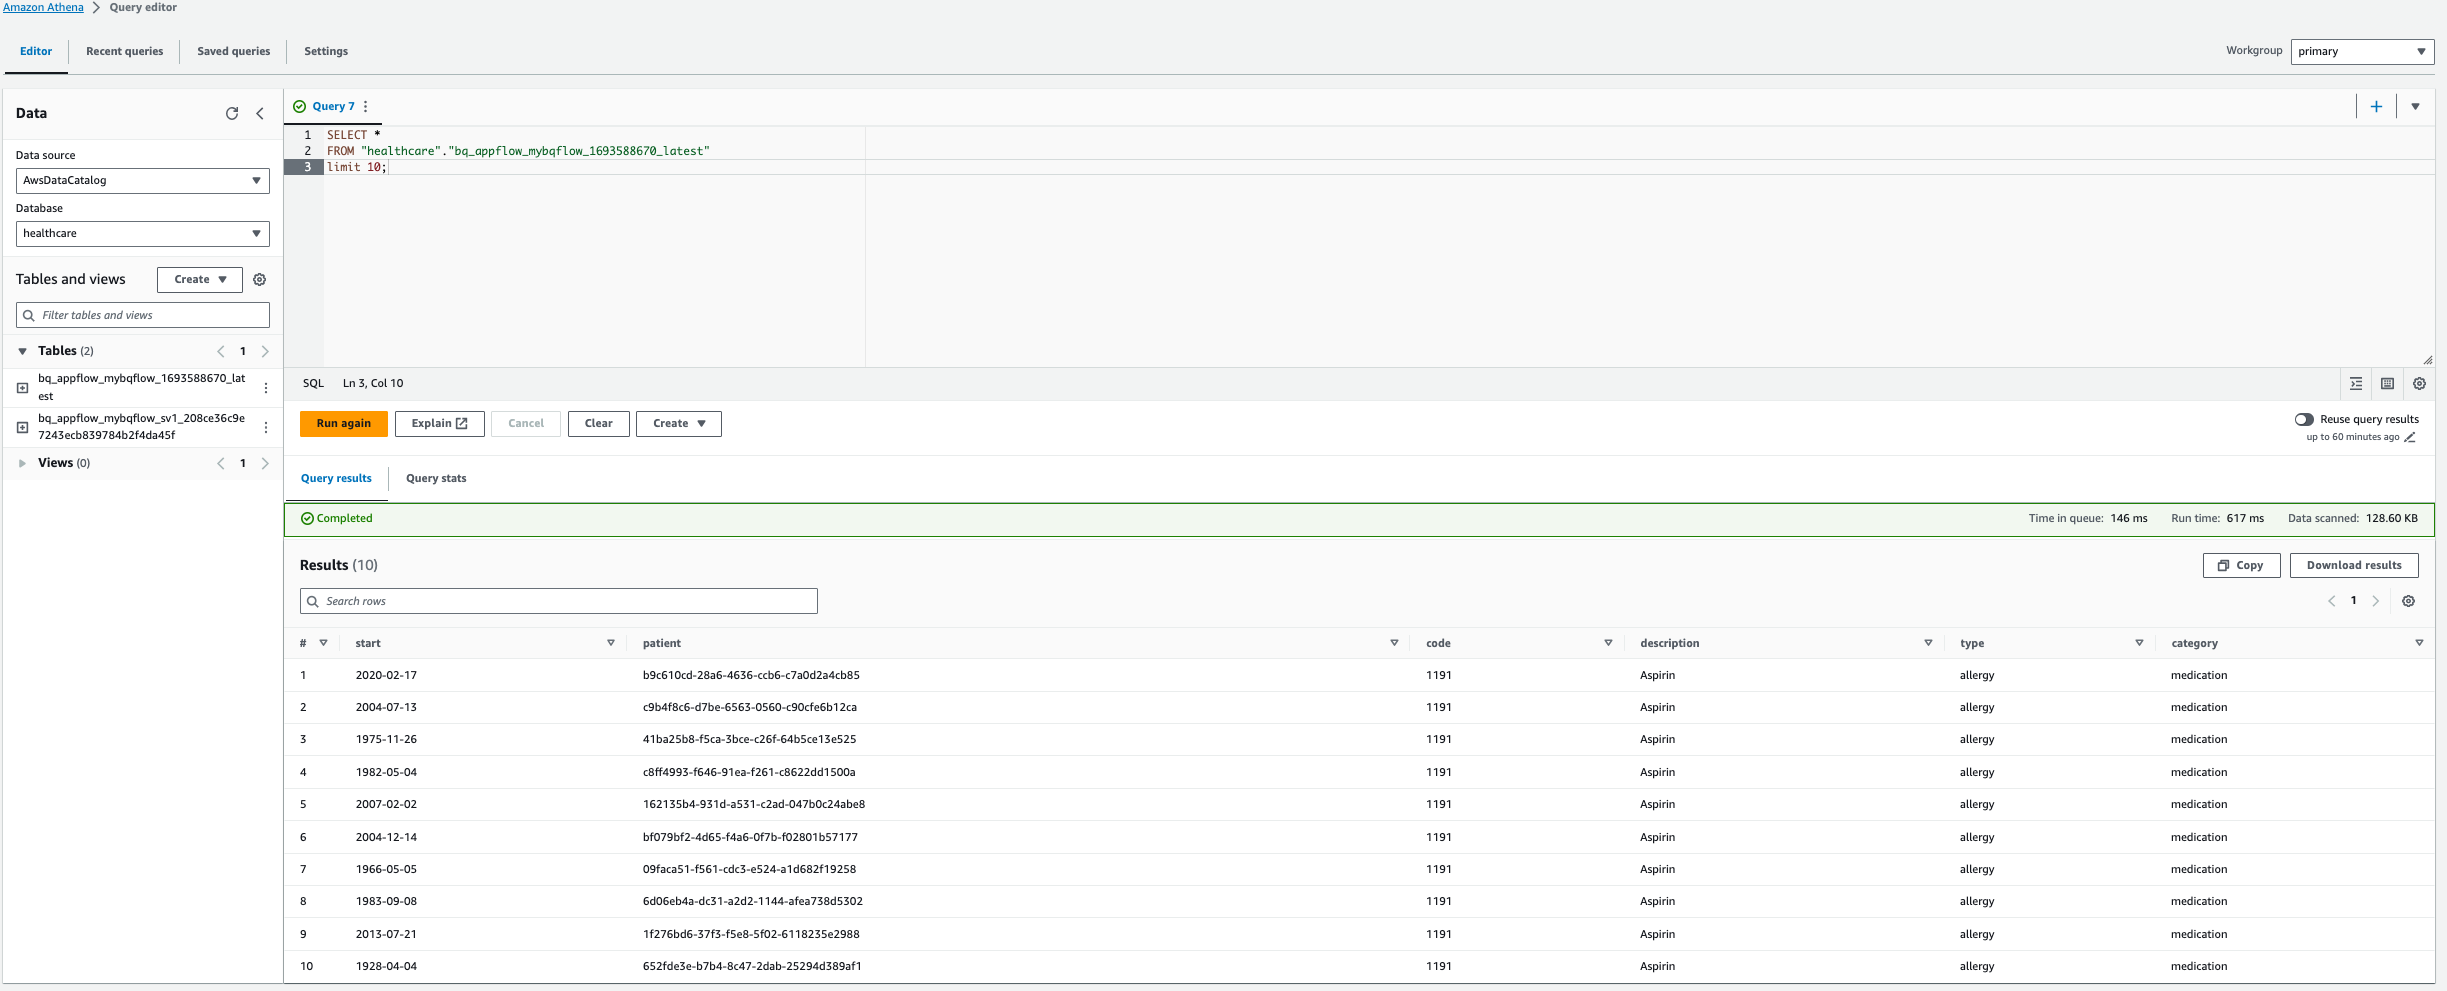2447x991 pixels.
Task: Switch to Query stats tab
Action: click(436, 479)
